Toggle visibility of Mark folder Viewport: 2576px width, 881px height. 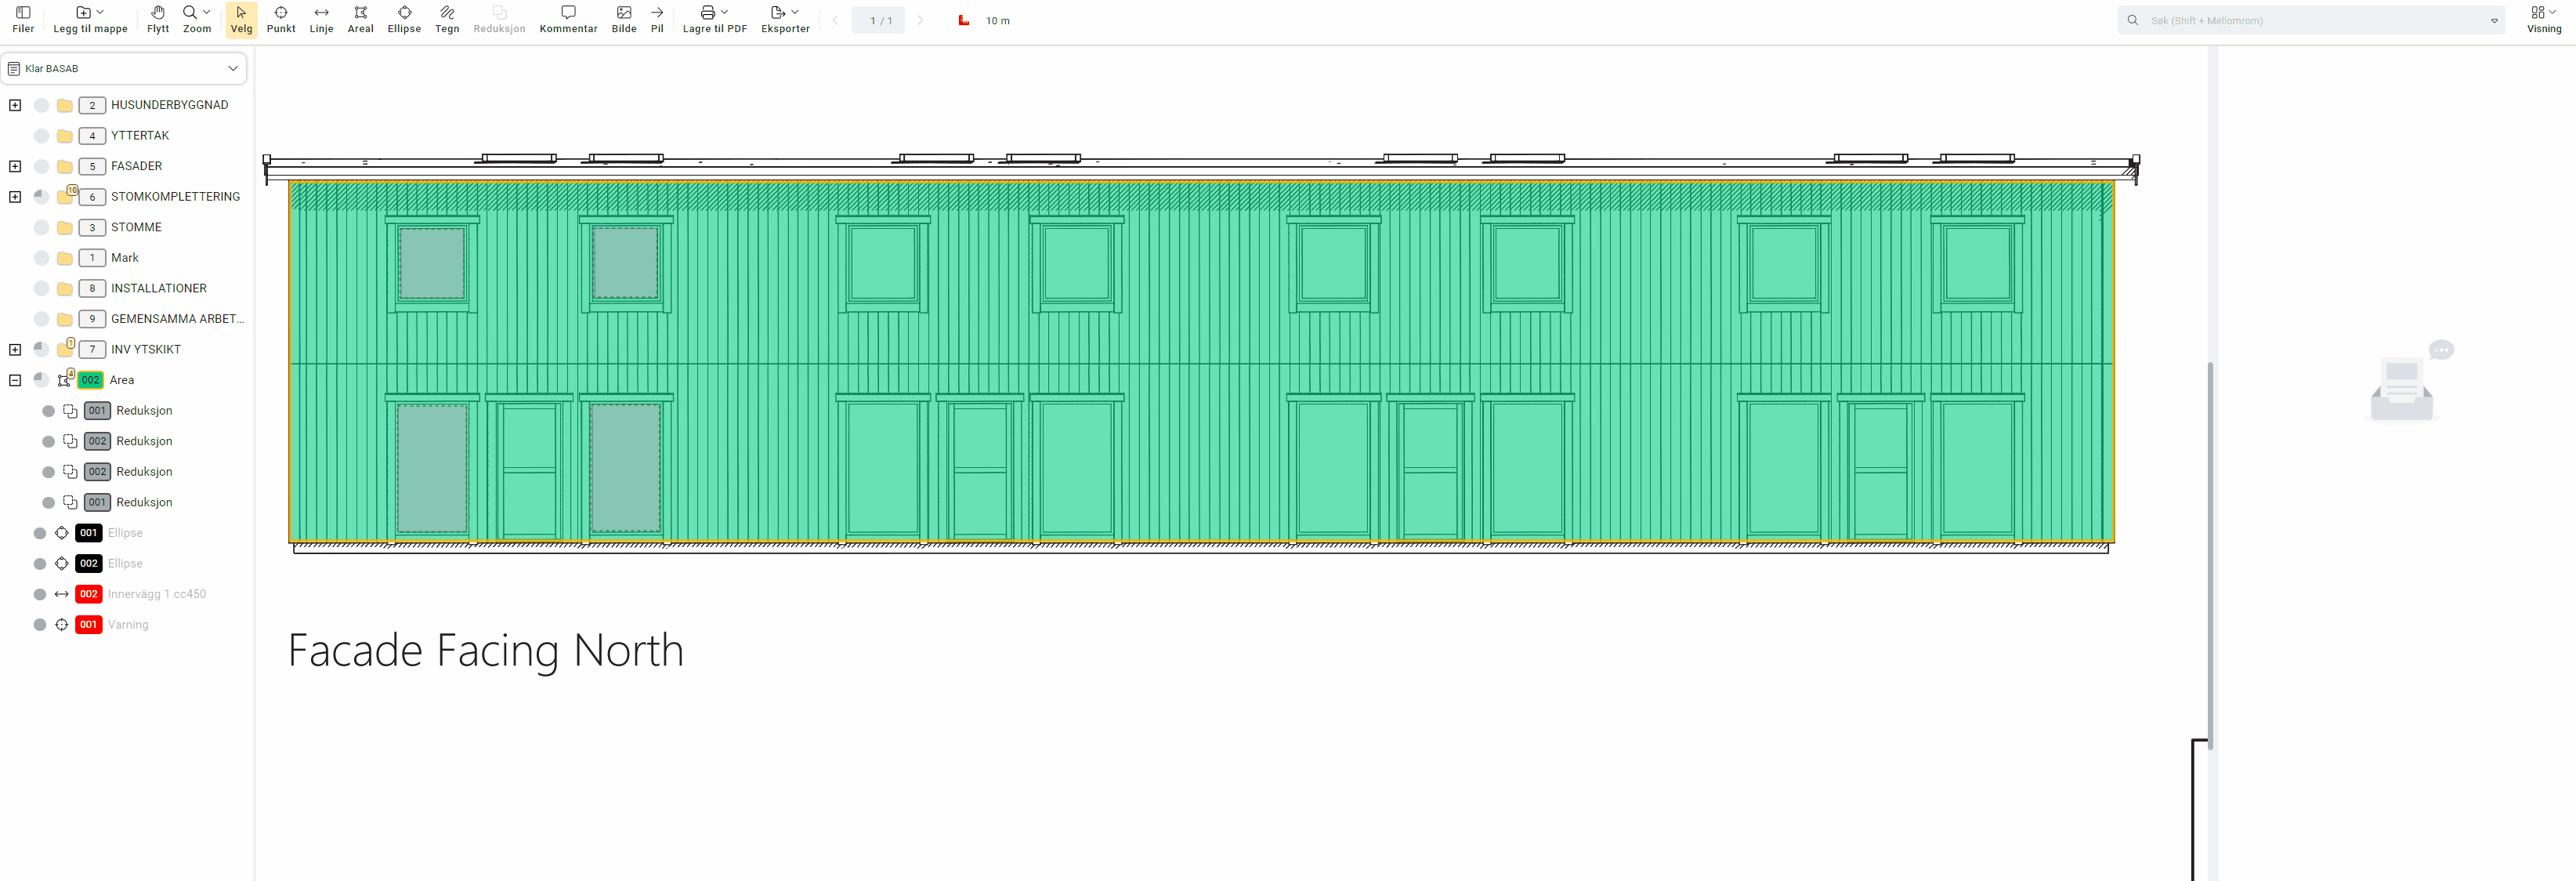pyautogui.click(x=41, y=258)
